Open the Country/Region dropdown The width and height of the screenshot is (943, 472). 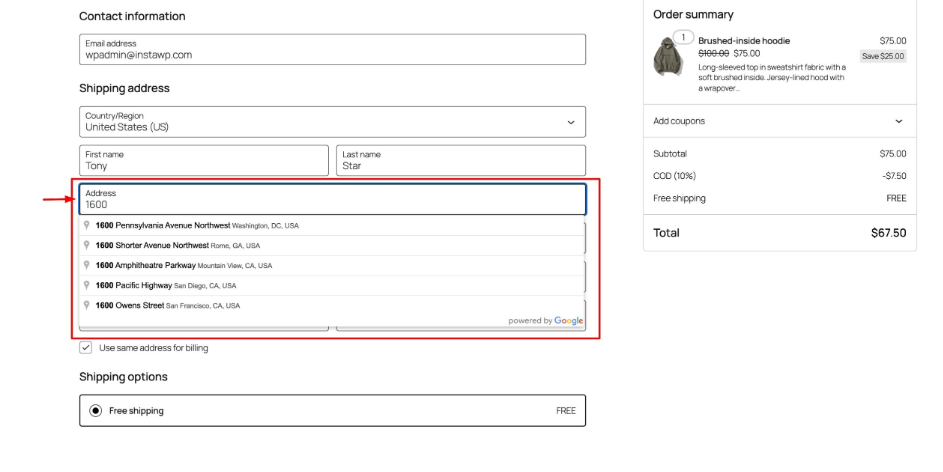pos(332,122)
